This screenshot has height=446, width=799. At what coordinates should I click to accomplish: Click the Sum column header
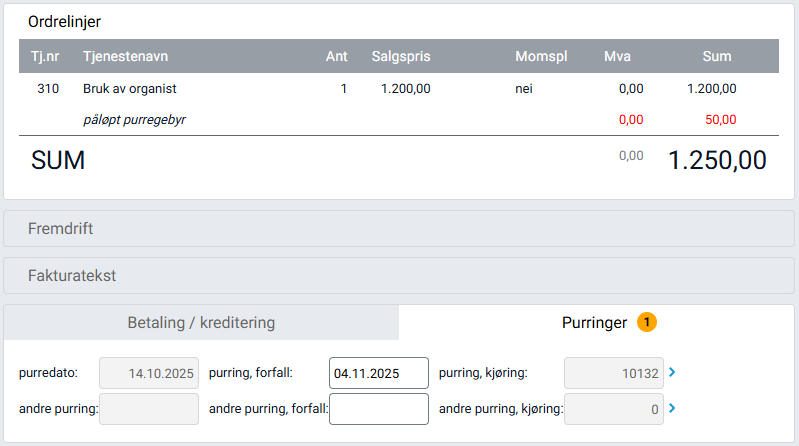coord(716,56)
